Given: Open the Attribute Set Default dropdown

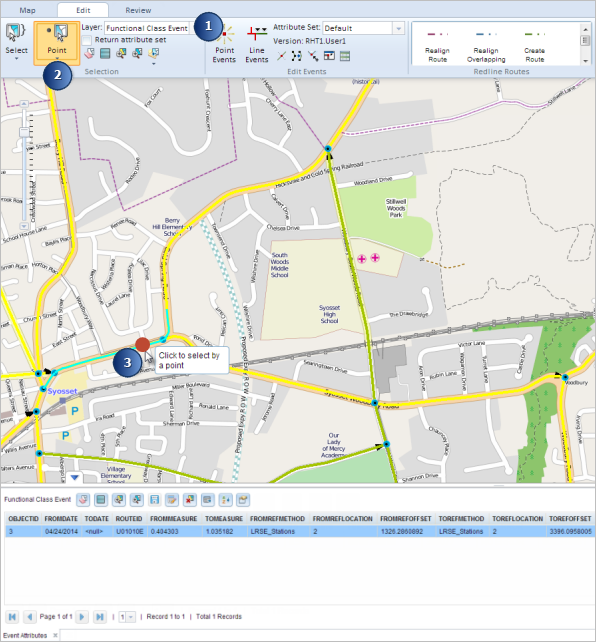Looking at the screenshot, I should [x=398, y=28].
